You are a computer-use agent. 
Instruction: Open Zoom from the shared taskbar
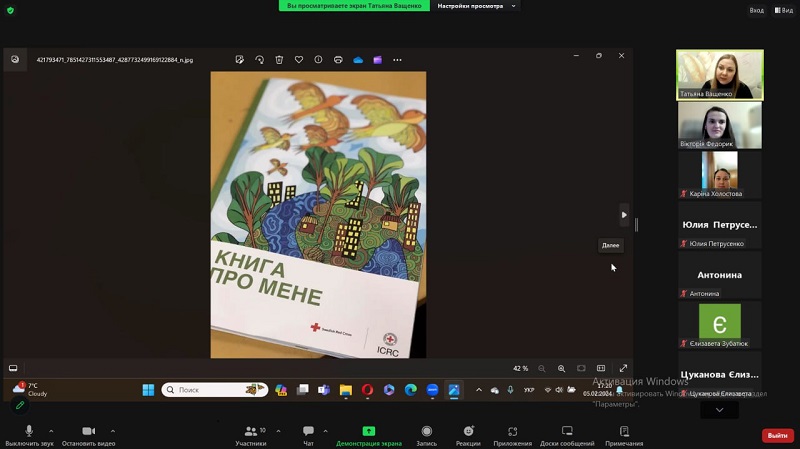click(432, 390)
